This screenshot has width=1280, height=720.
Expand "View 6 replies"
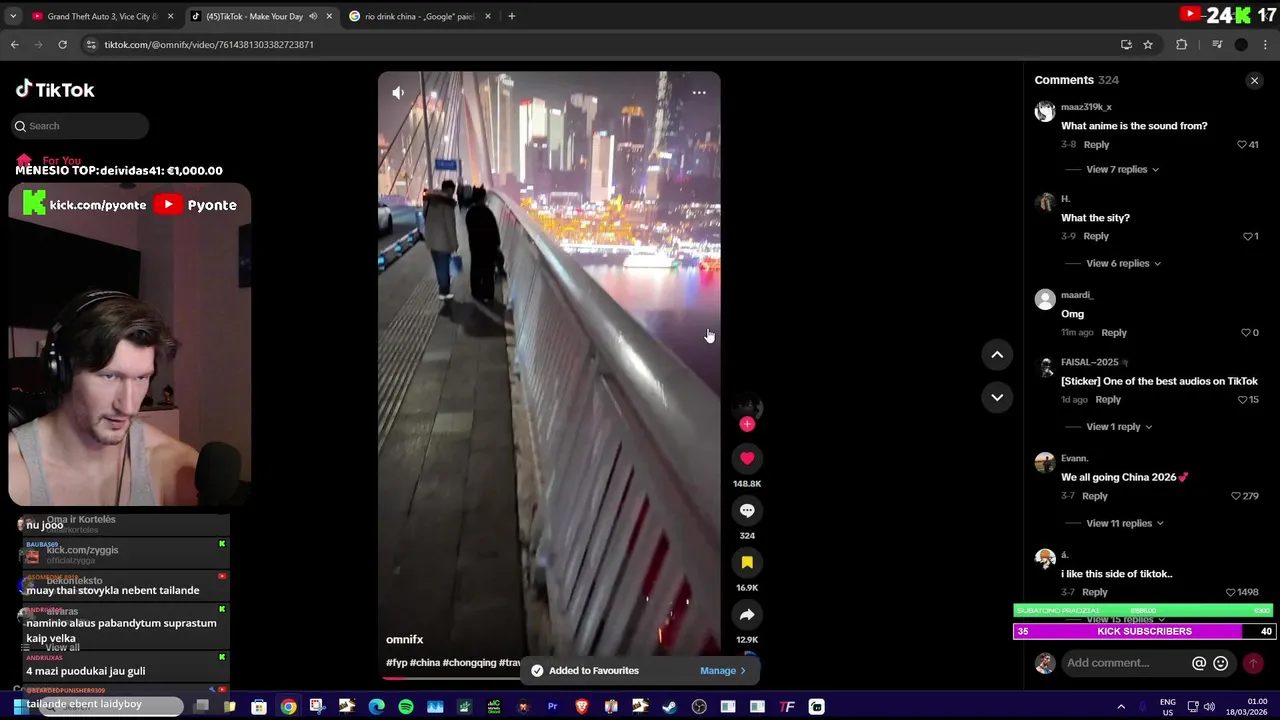(x=1123, y=264)
